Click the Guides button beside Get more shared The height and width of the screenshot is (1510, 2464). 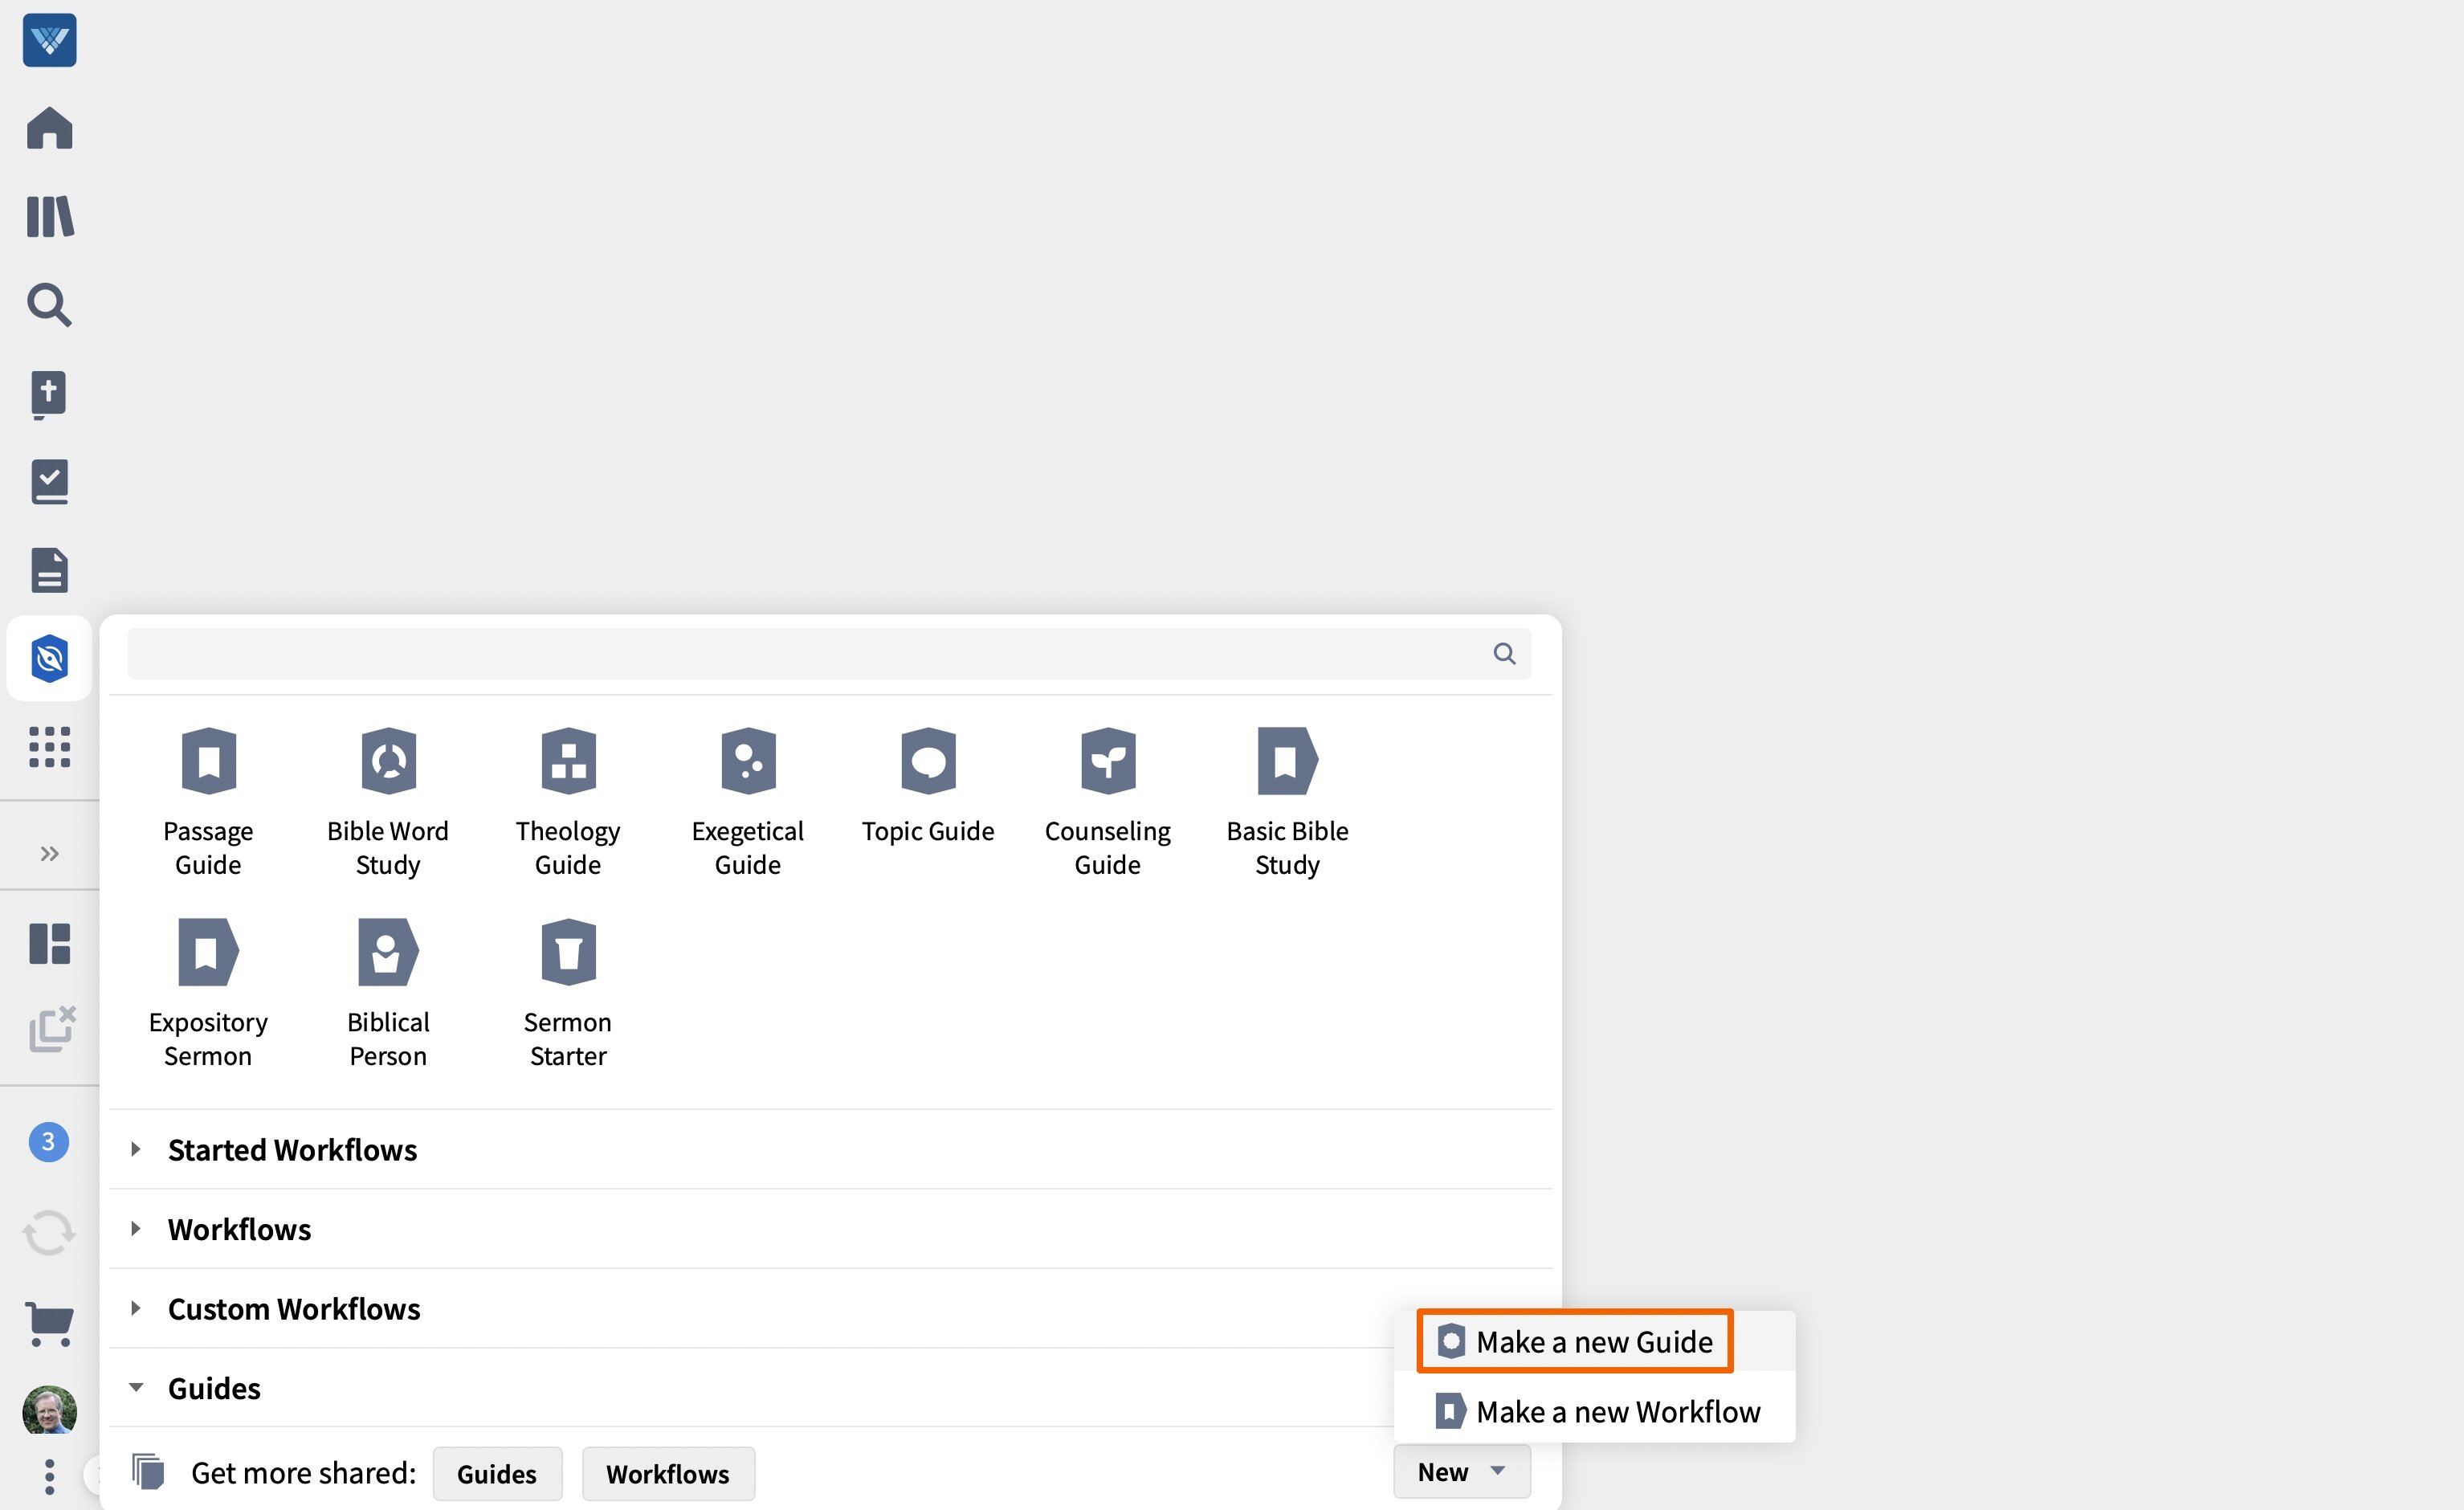(x=497, y=1473)
